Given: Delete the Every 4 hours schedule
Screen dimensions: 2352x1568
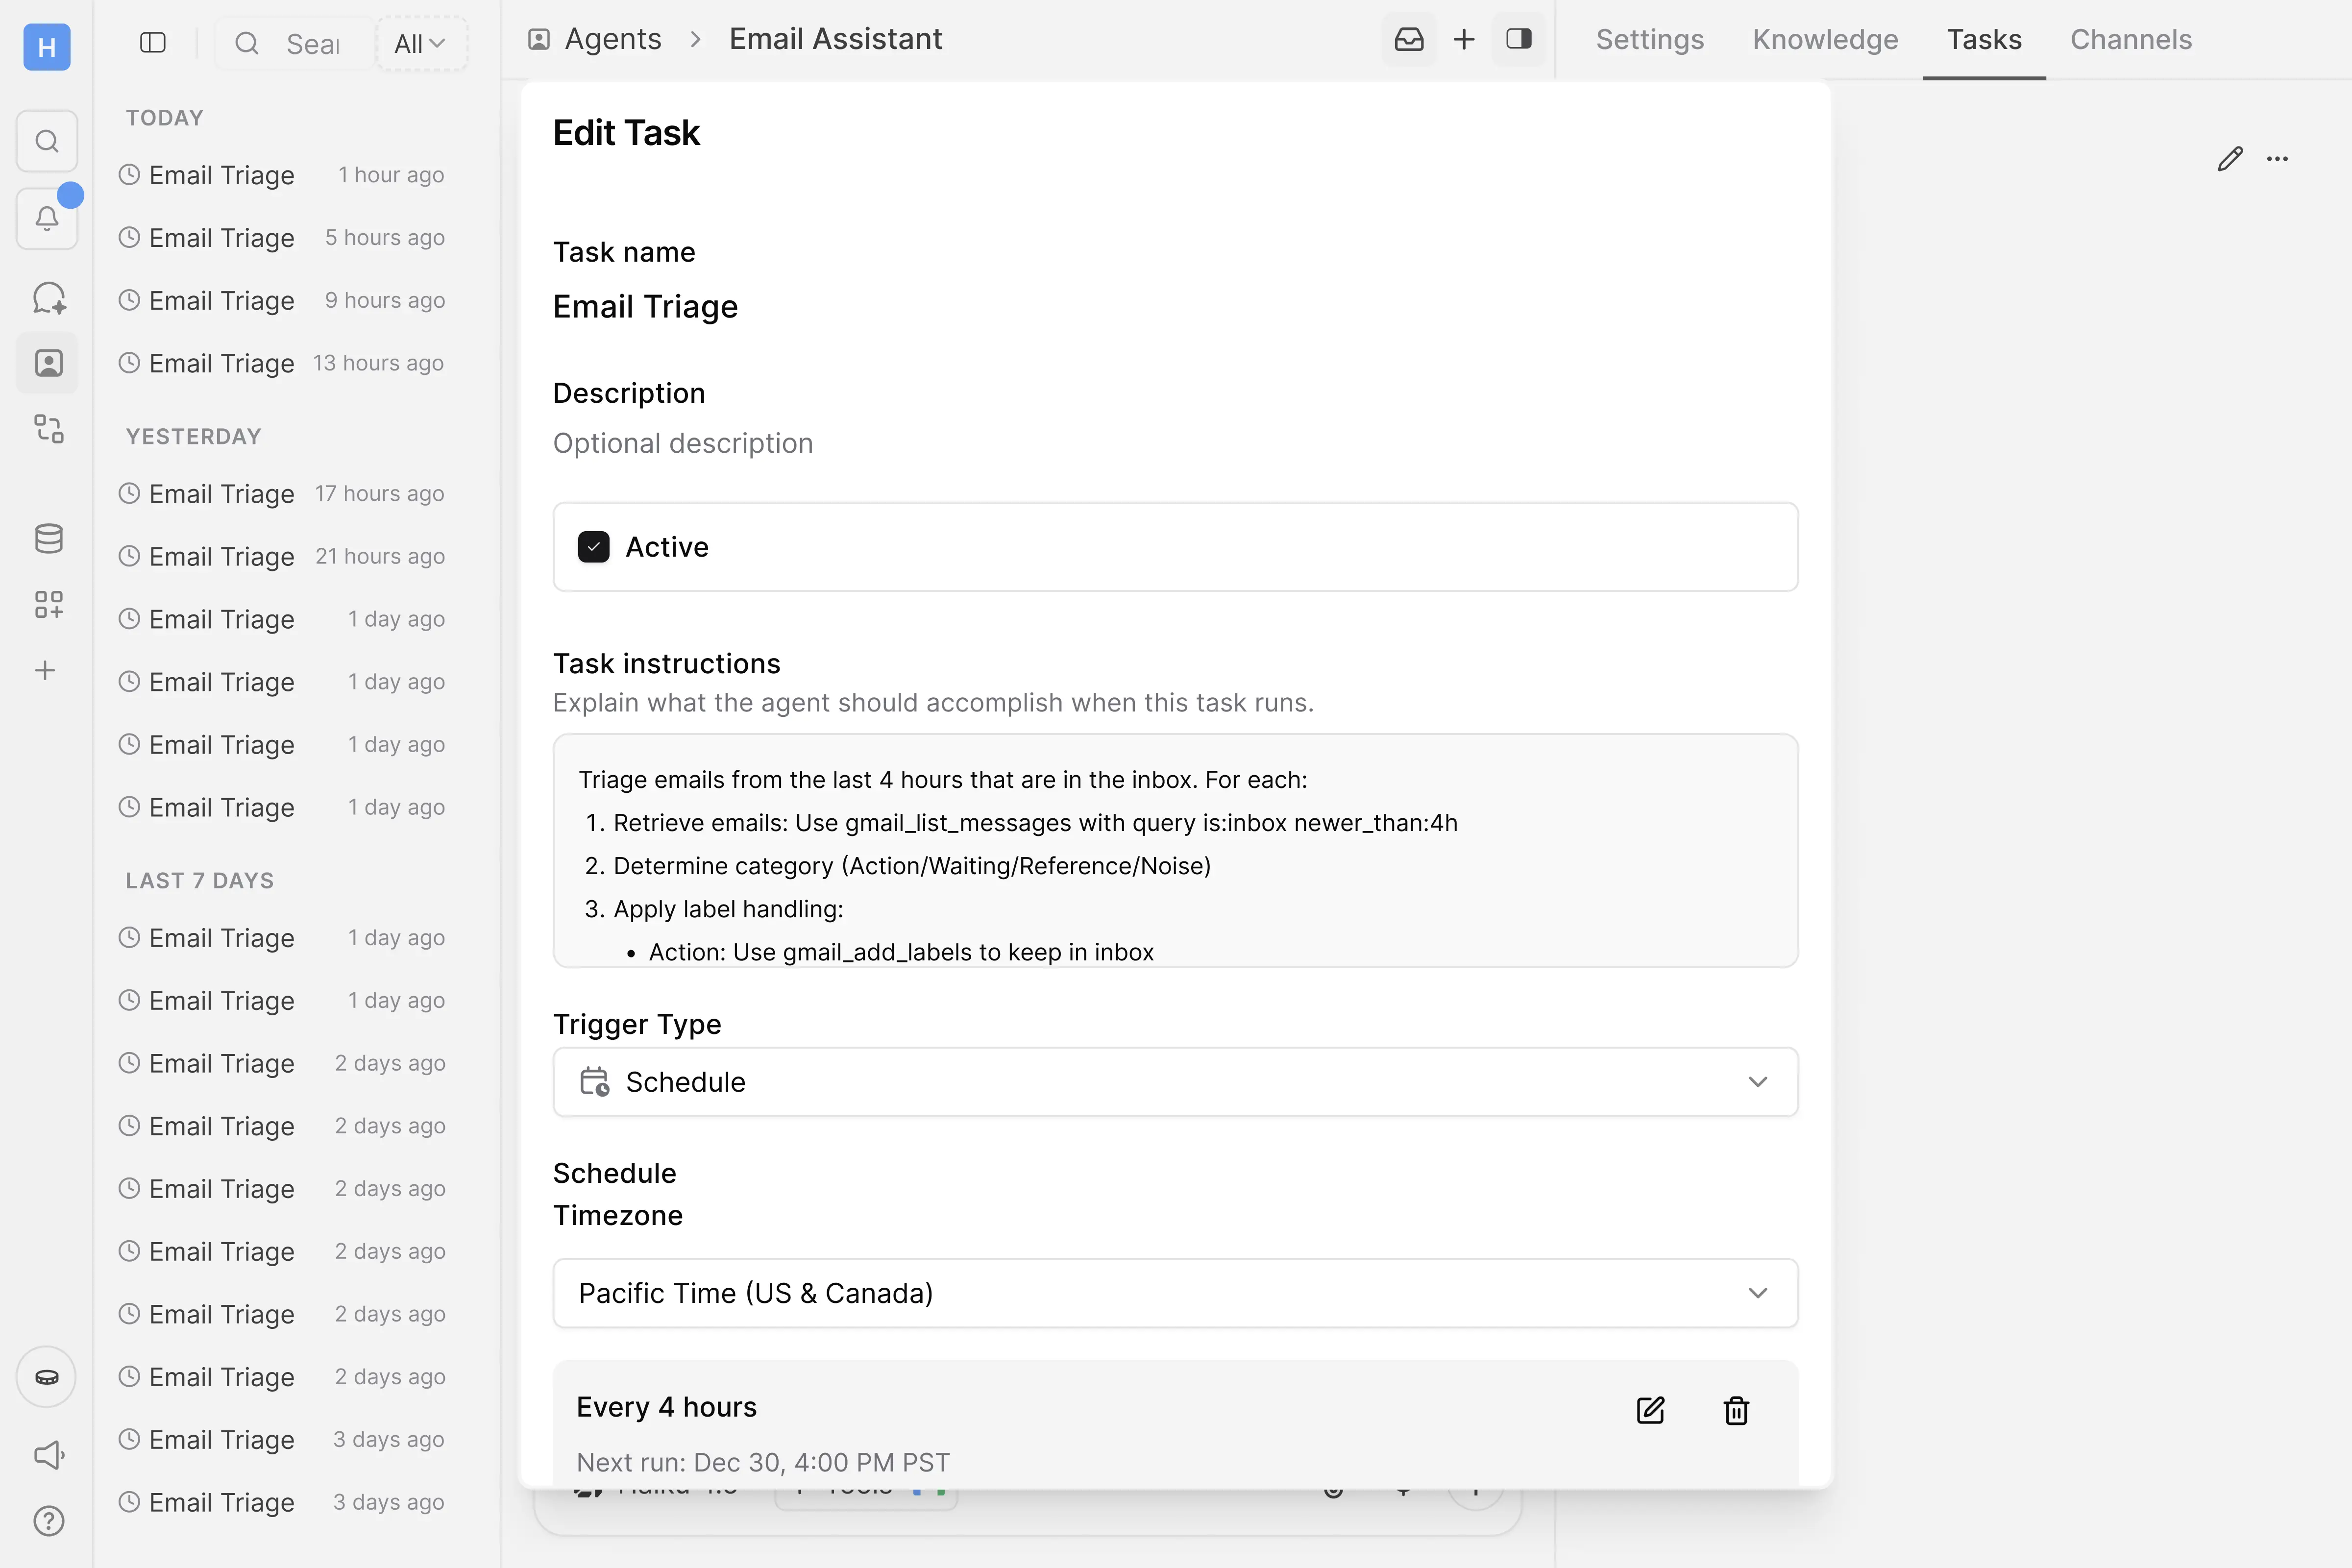Looking at the screenshot, I should (x=1736, y=1410).
